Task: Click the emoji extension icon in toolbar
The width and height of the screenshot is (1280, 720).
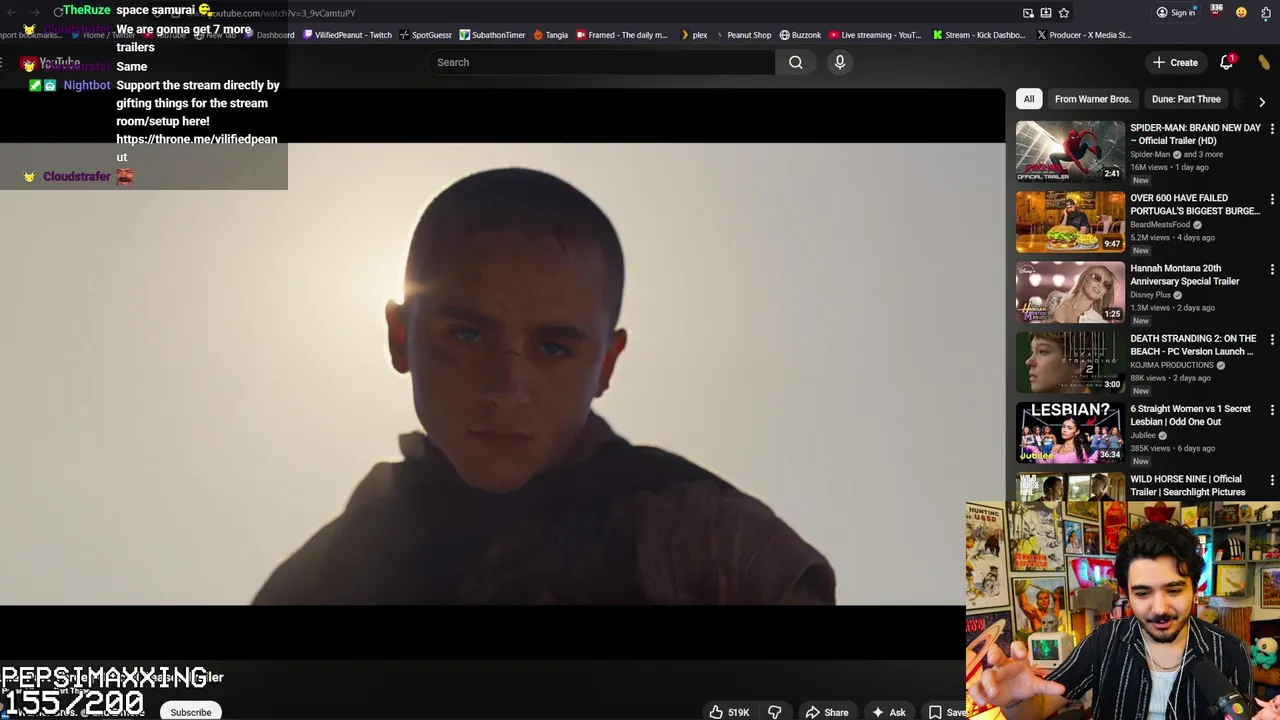Action: (1241, 13)
